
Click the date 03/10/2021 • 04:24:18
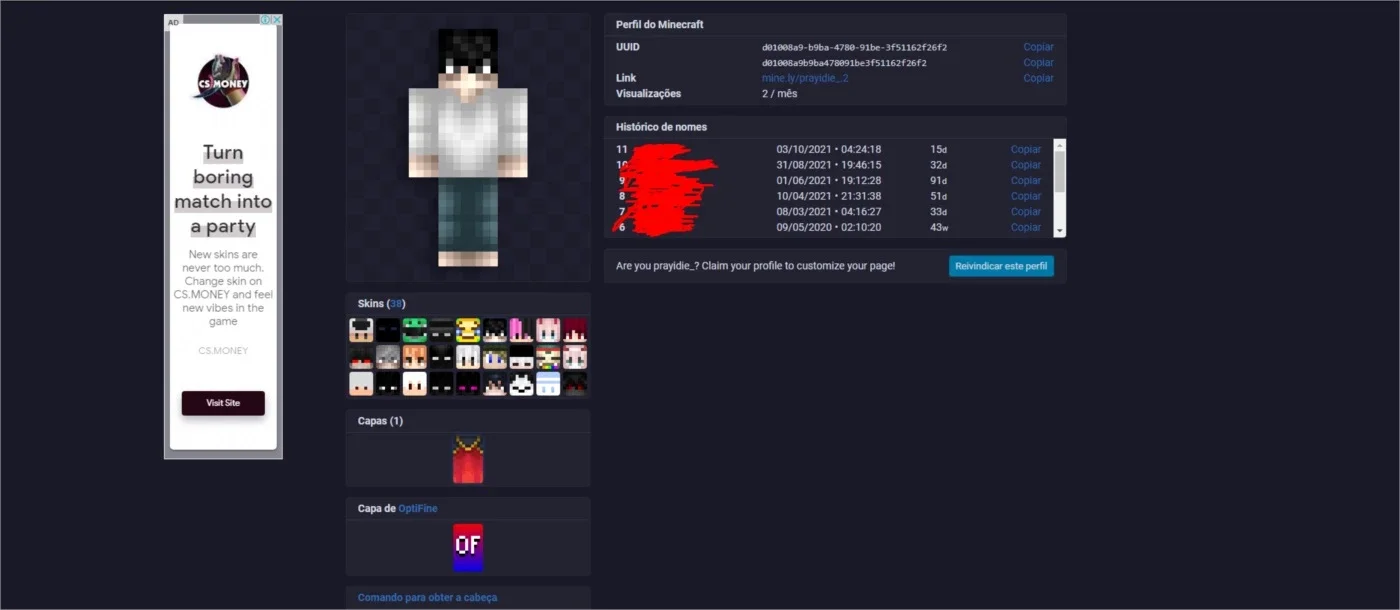pos(829,149)
